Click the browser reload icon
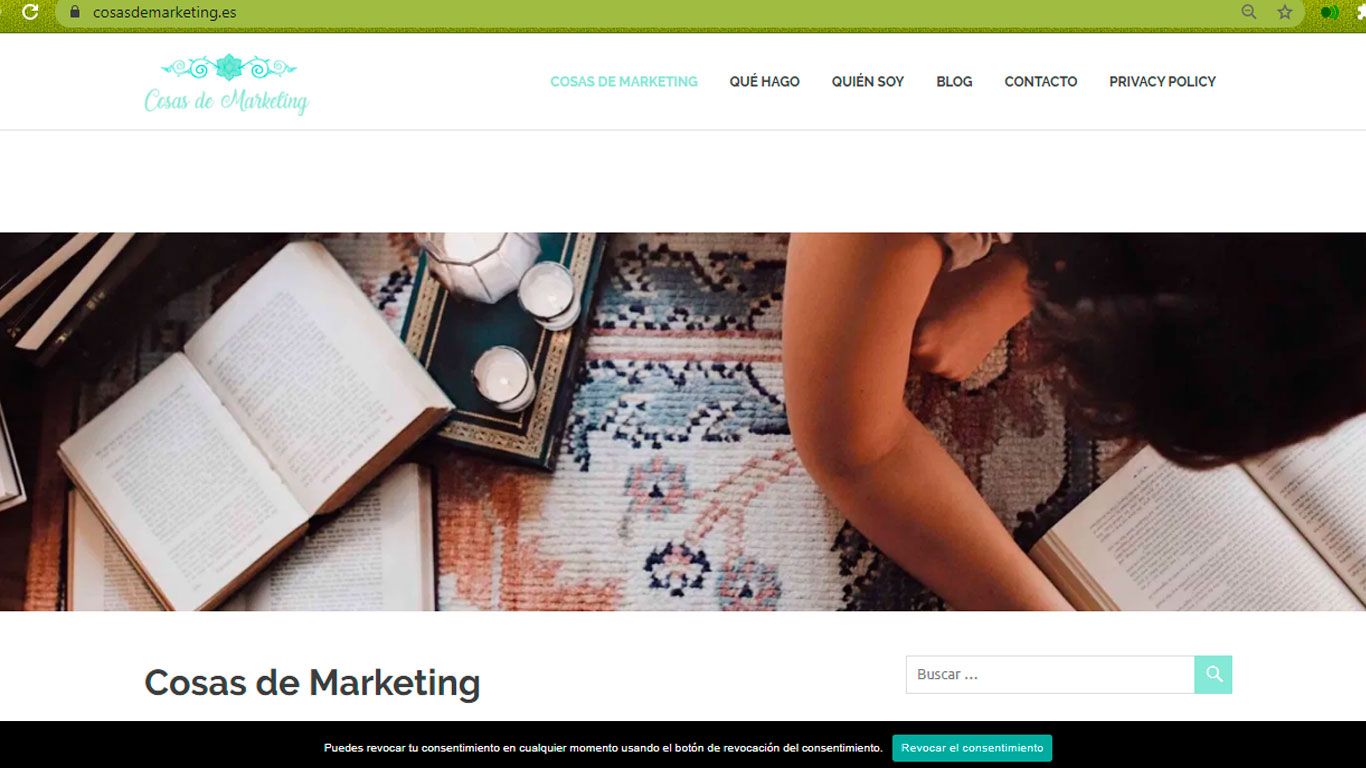 [x=30, y=12]
